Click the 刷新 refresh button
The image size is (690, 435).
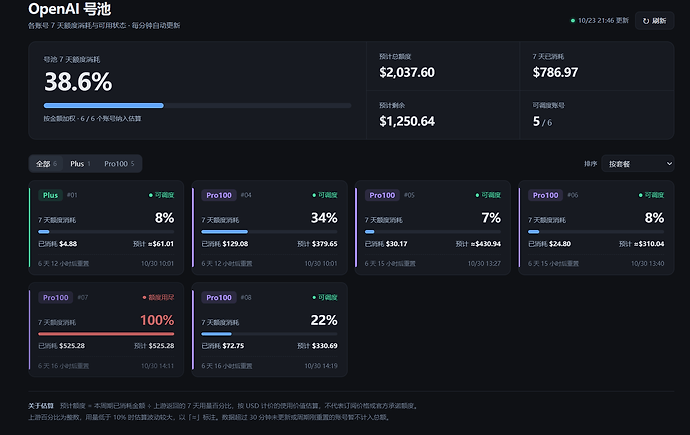coord(654,21)
